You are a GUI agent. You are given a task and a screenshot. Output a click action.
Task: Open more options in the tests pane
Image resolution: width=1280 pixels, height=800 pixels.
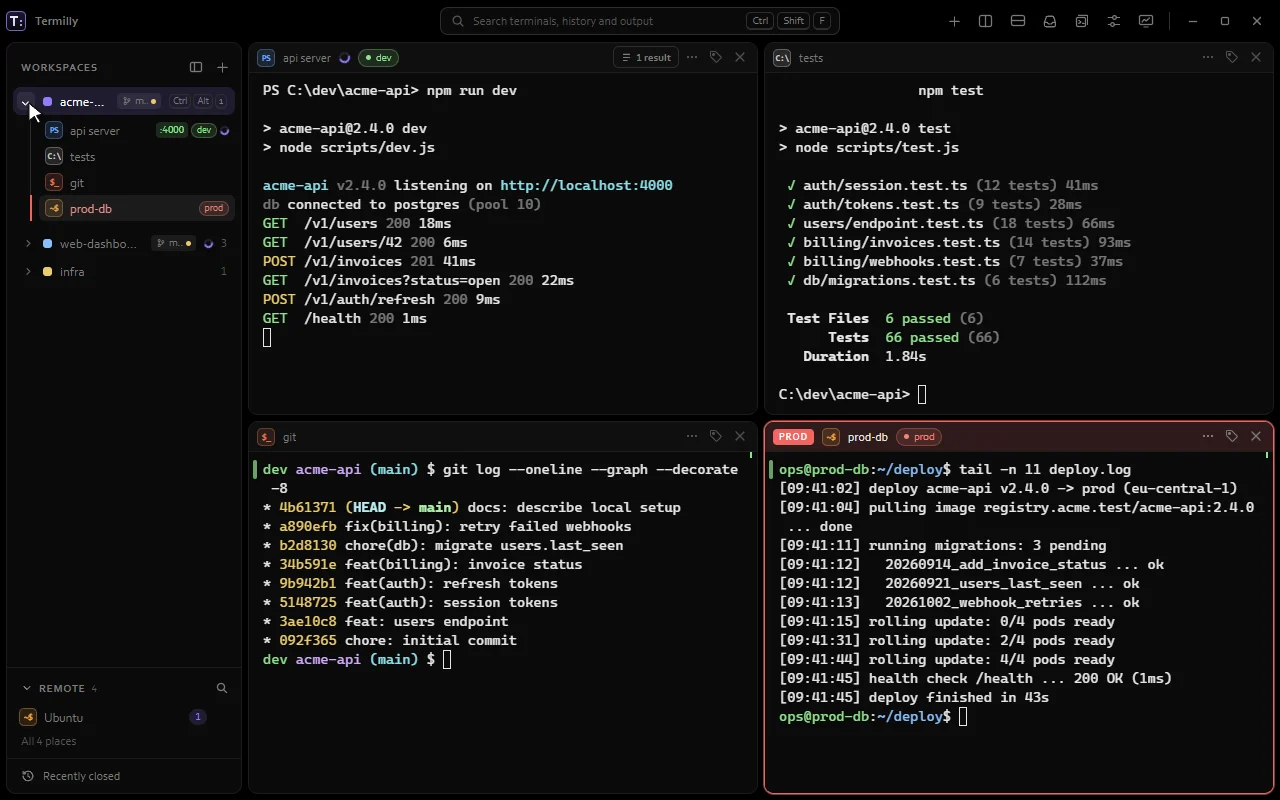point(1208,57)
